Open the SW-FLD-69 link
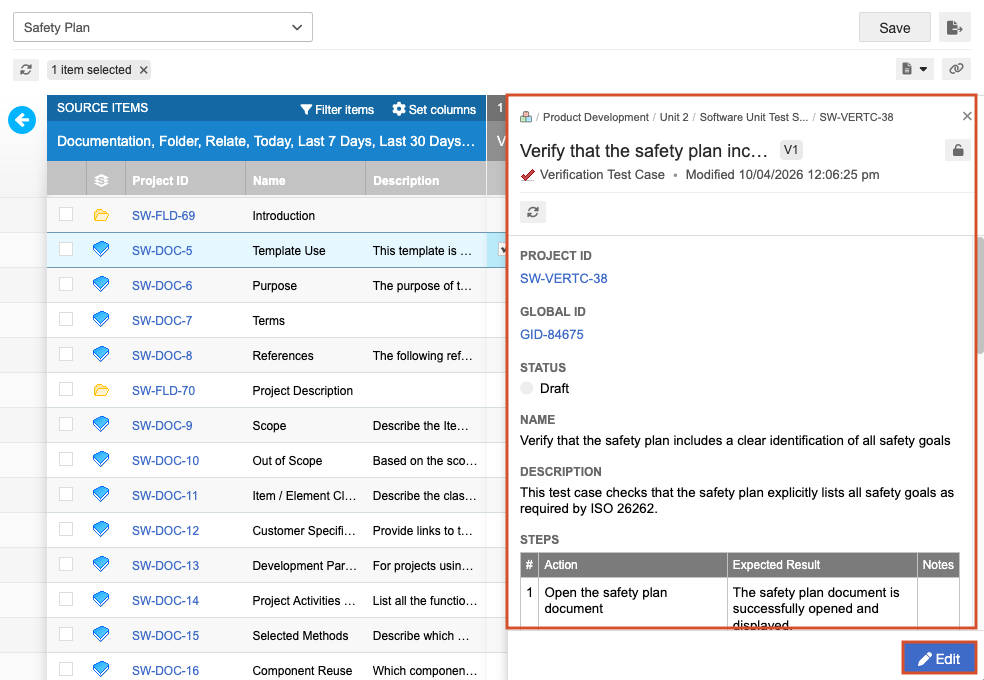Image resolution: width=984 pixels, height=680 pixels. [x=163, y=216]
